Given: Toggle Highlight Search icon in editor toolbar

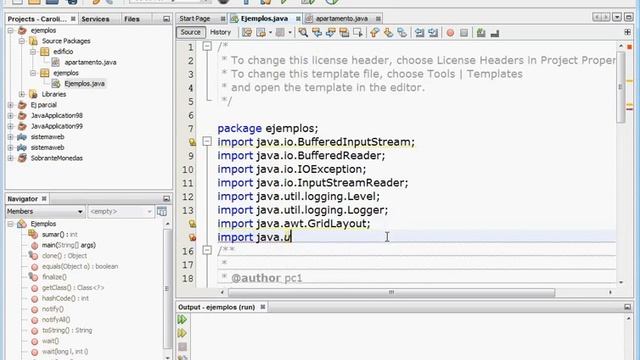Looking at the screenshot, I should 344,33.
